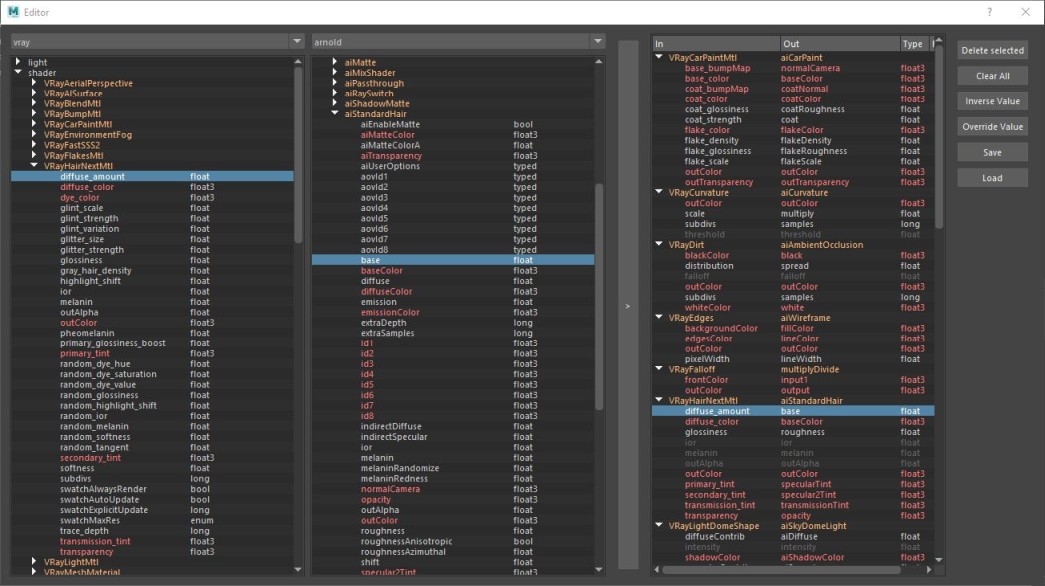This screenshot has height=586, width=1045.
Task: Expand the aiMatte node
Action: [335, 62]
